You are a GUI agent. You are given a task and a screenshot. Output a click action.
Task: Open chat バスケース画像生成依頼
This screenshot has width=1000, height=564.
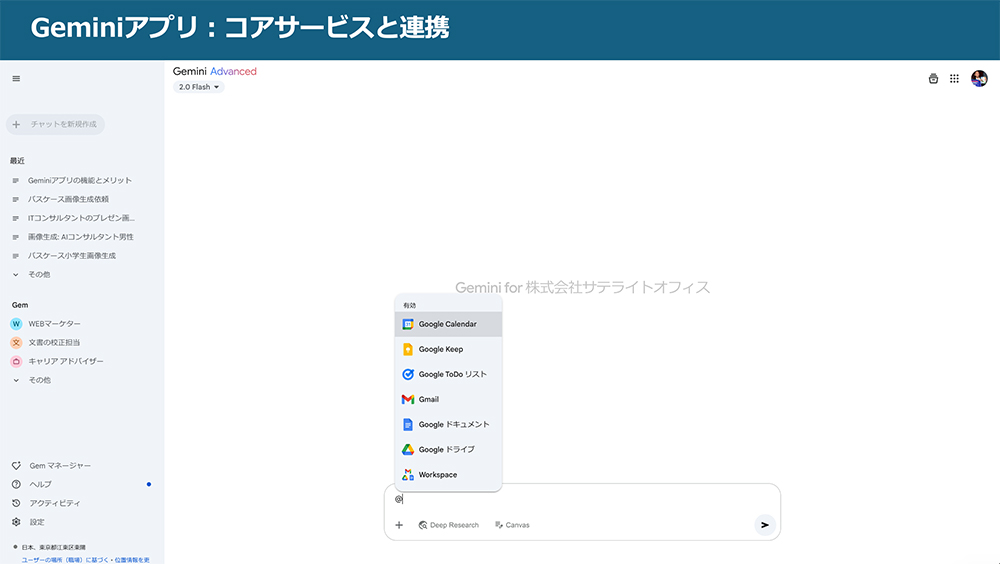coord(68,199)
